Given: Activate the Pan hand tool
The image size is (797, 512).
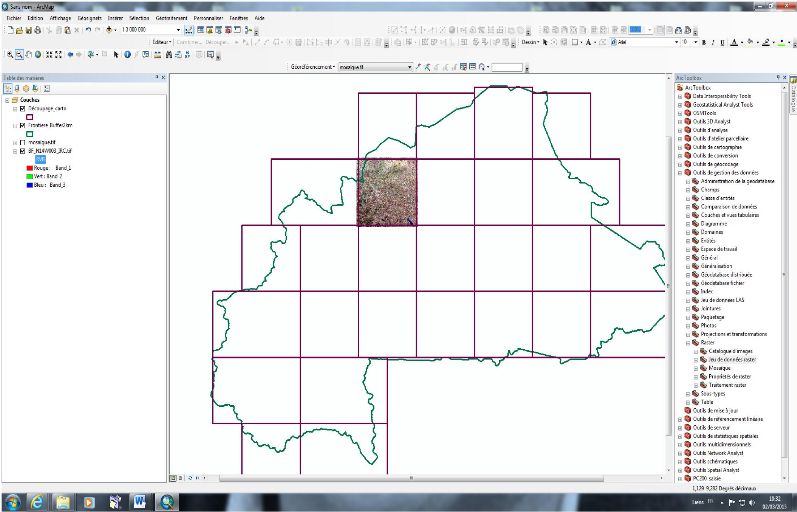Looking at the screenshot, I should tap(29, 54).
